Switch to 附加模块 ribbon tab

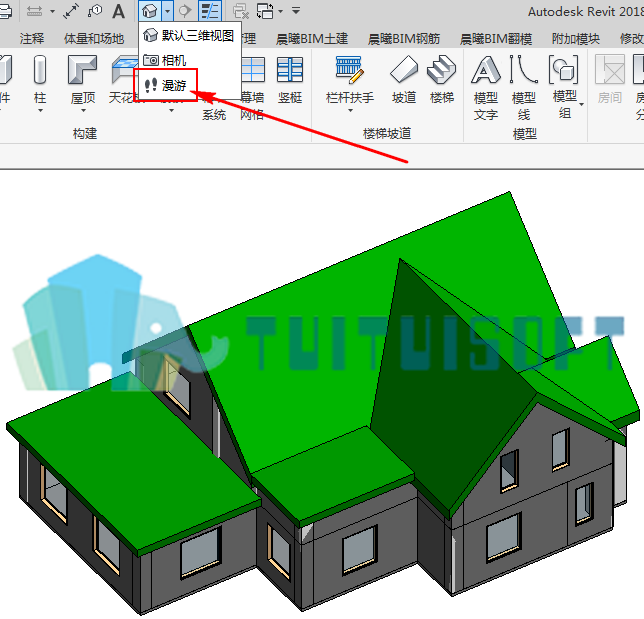[575, 39]
